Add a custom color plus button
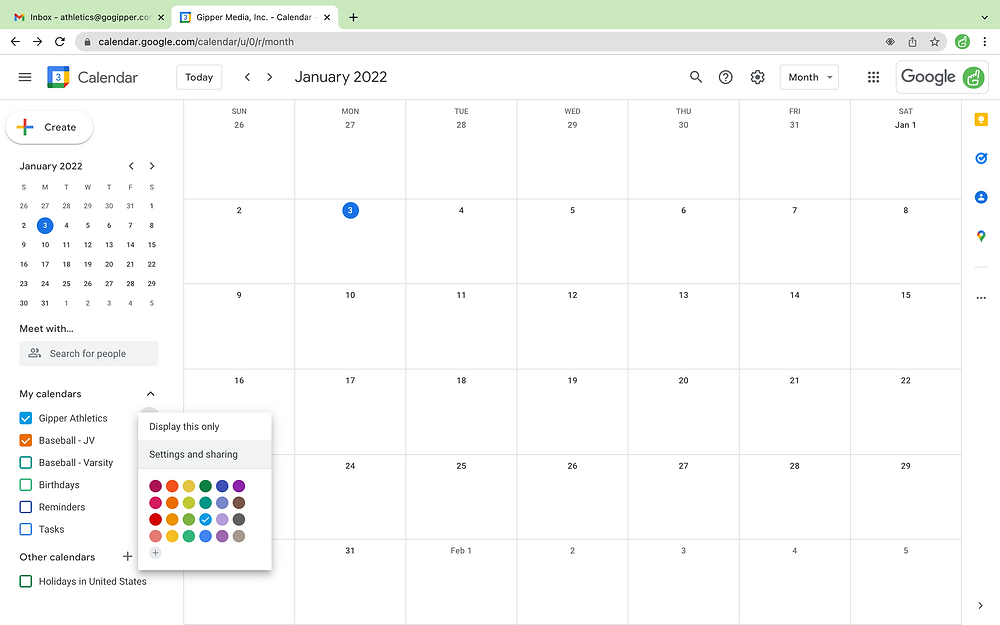Viewport: 1000px width, 625px height. pyautogui.click(x=155, y=553)
